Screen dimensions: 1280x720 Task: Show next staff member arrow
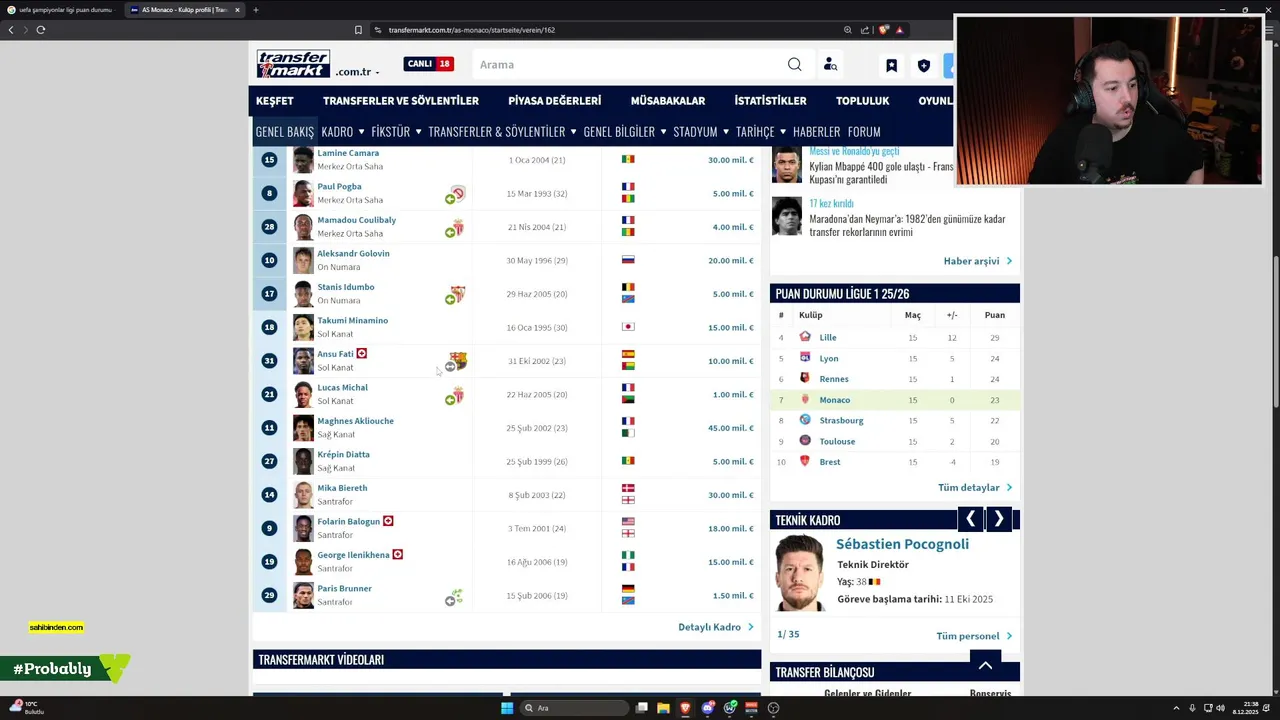[x=998, y=519]
